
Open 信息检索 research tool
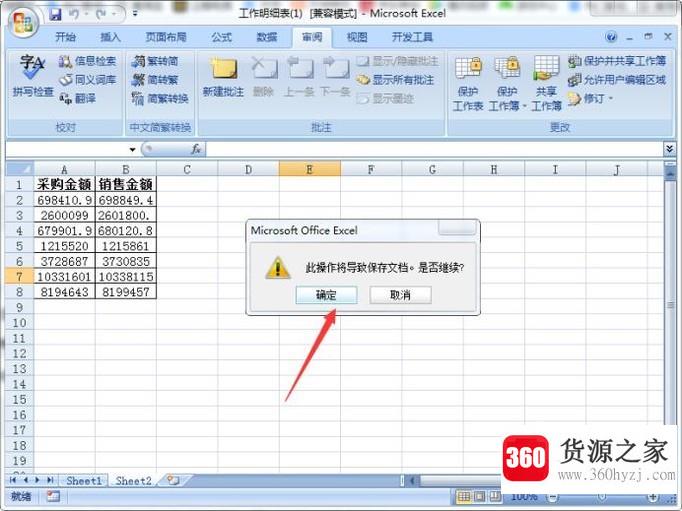pos(87,61)
